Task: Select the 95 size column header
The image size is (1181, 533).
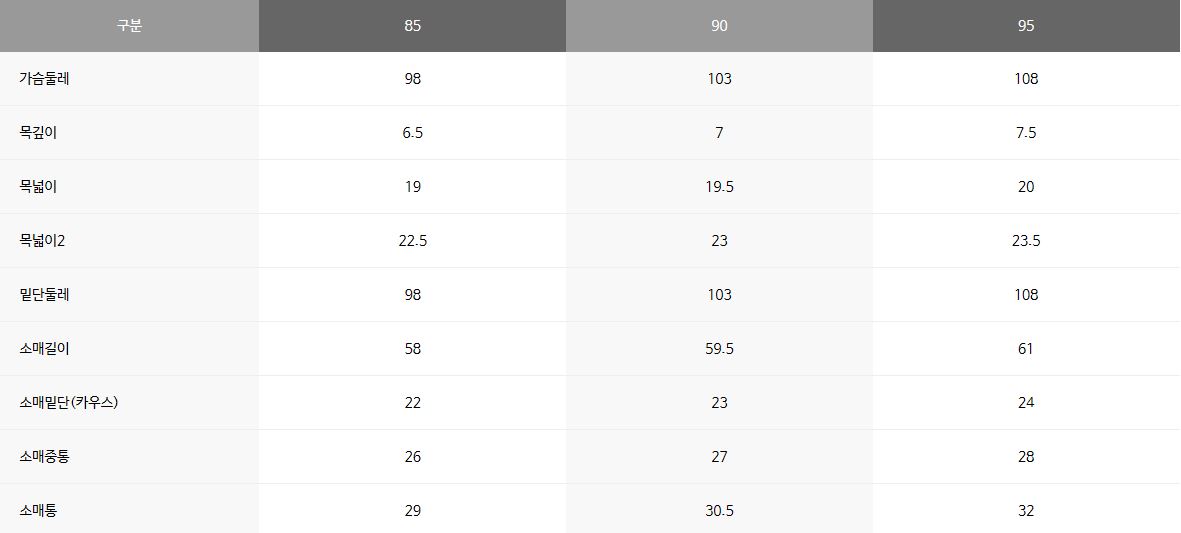Action: click(1026, 26)
